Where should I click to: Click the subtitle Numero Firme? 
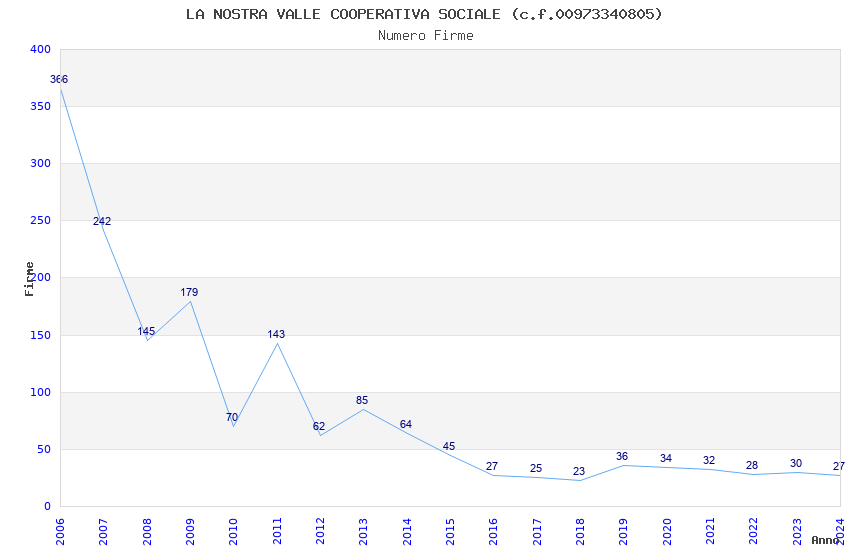pos(426,36)
